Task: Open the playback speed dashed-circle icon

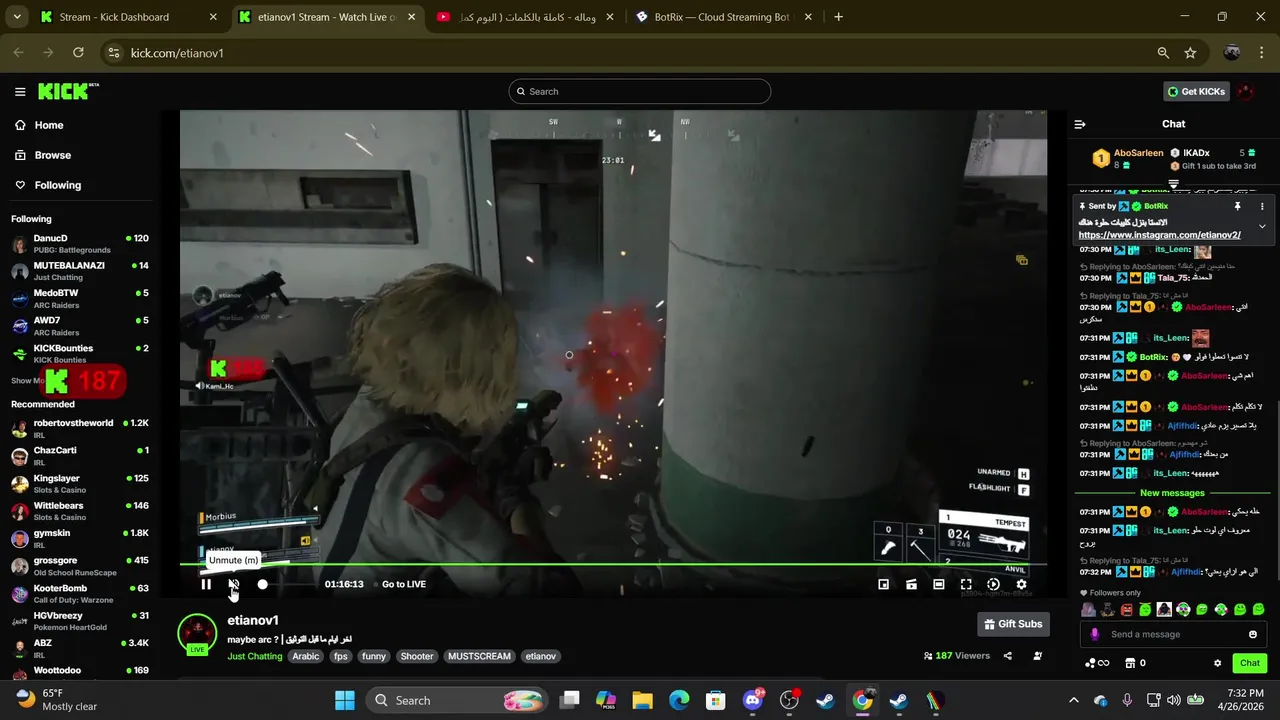Action: pos(993,584)
